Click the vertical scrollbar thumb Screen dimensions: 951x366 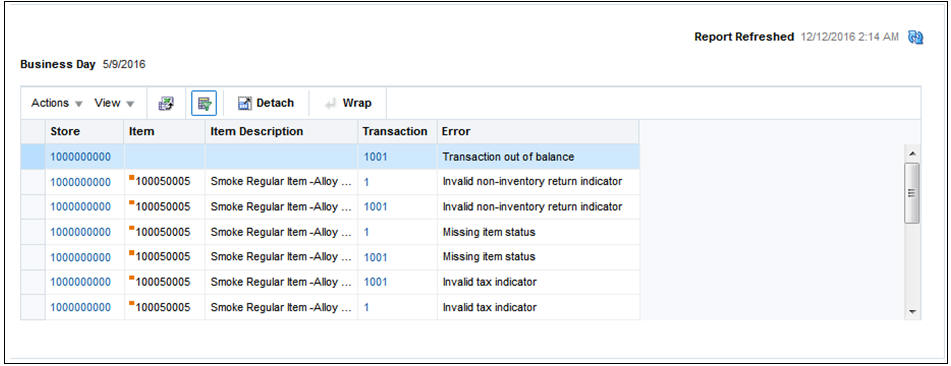click(912, 193)
